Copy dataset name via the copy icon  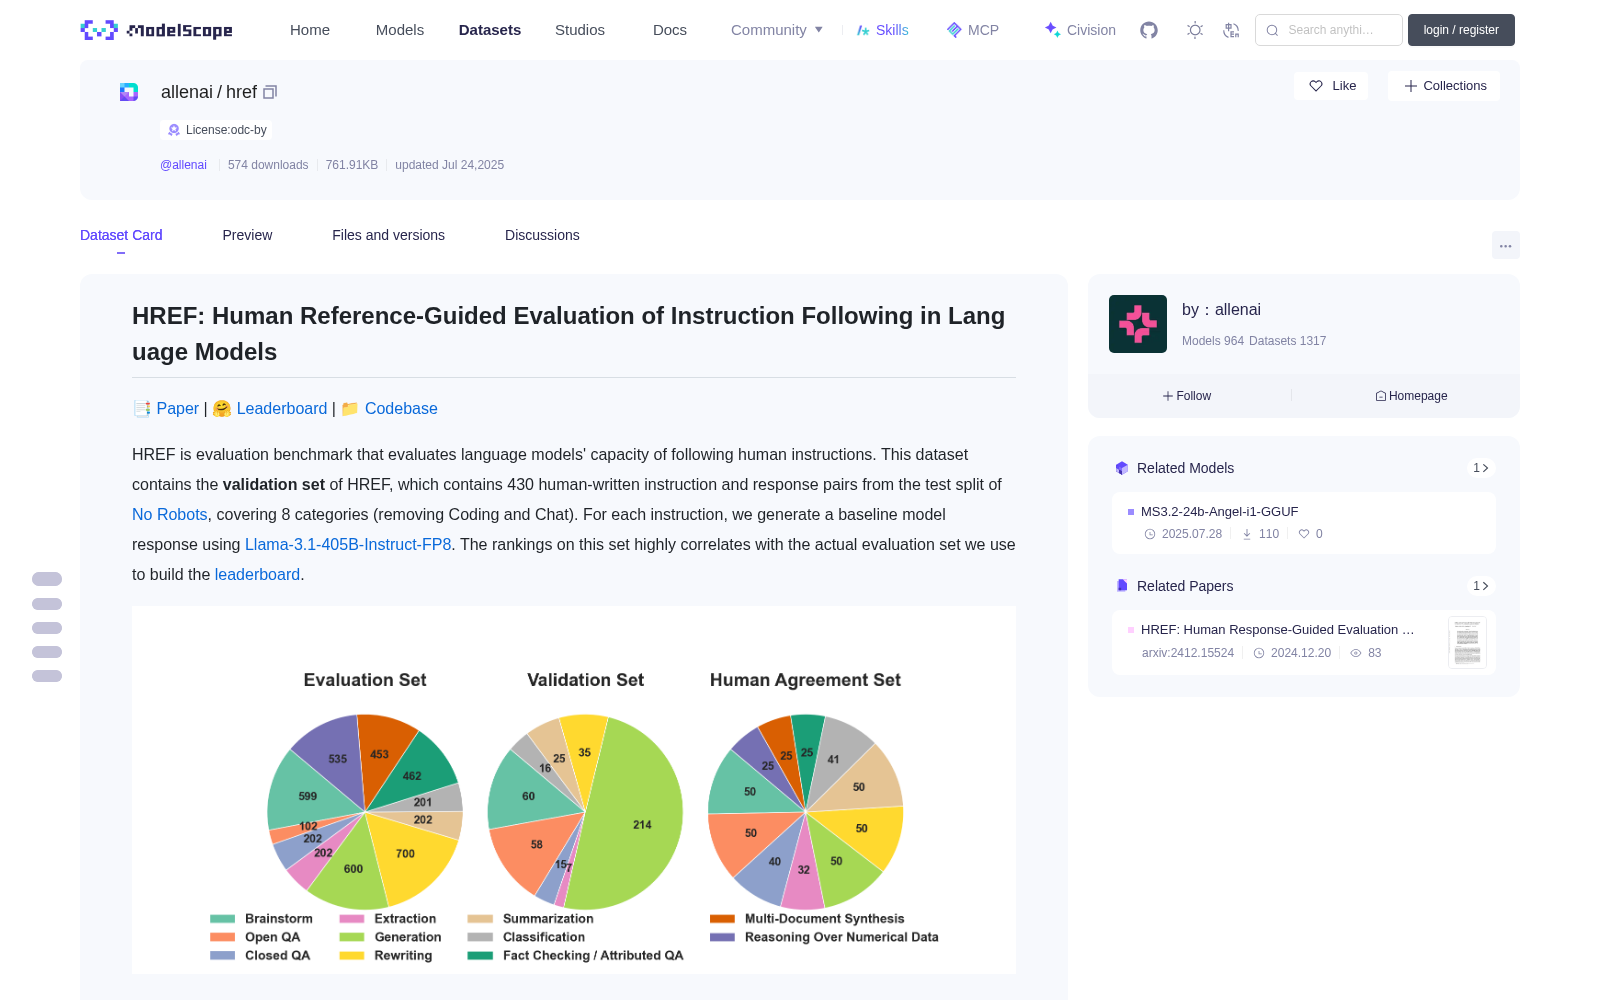[270, 92]
